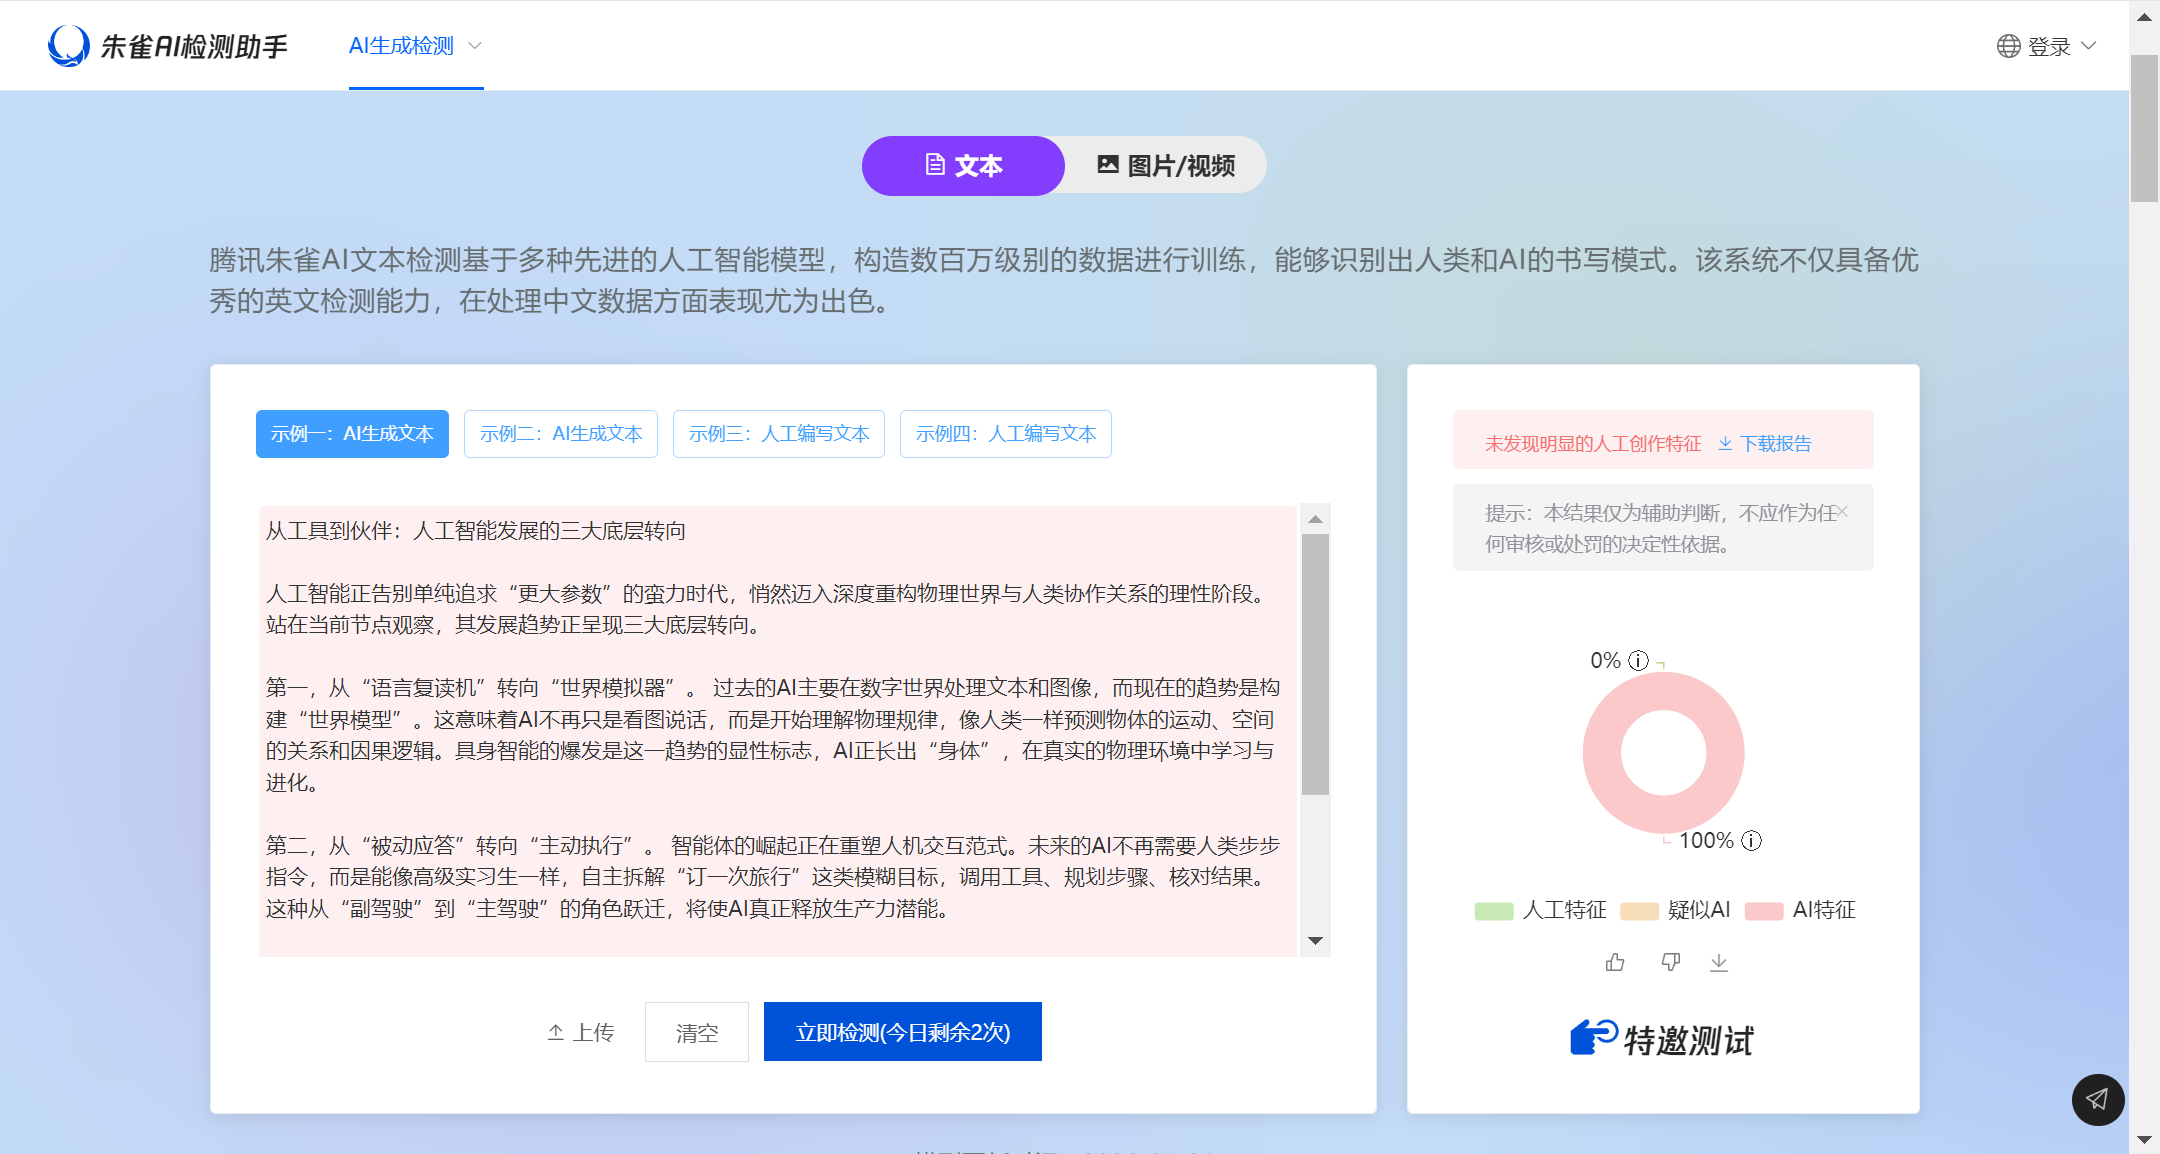Switch to the 文本 tab
This screenshot has width=2160, height=1154.
963,166
